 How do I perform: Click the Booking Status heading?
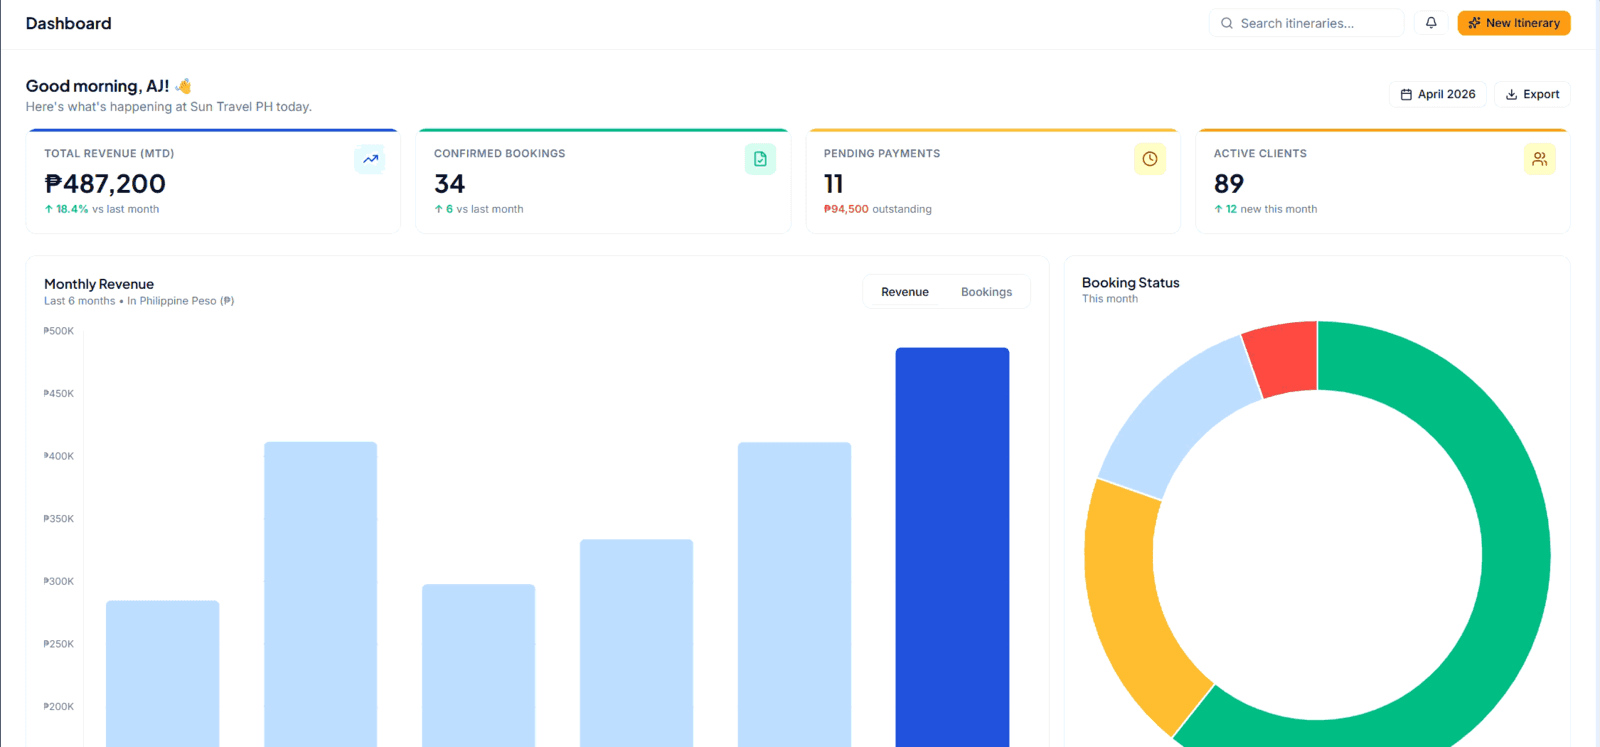point(1130,283)
